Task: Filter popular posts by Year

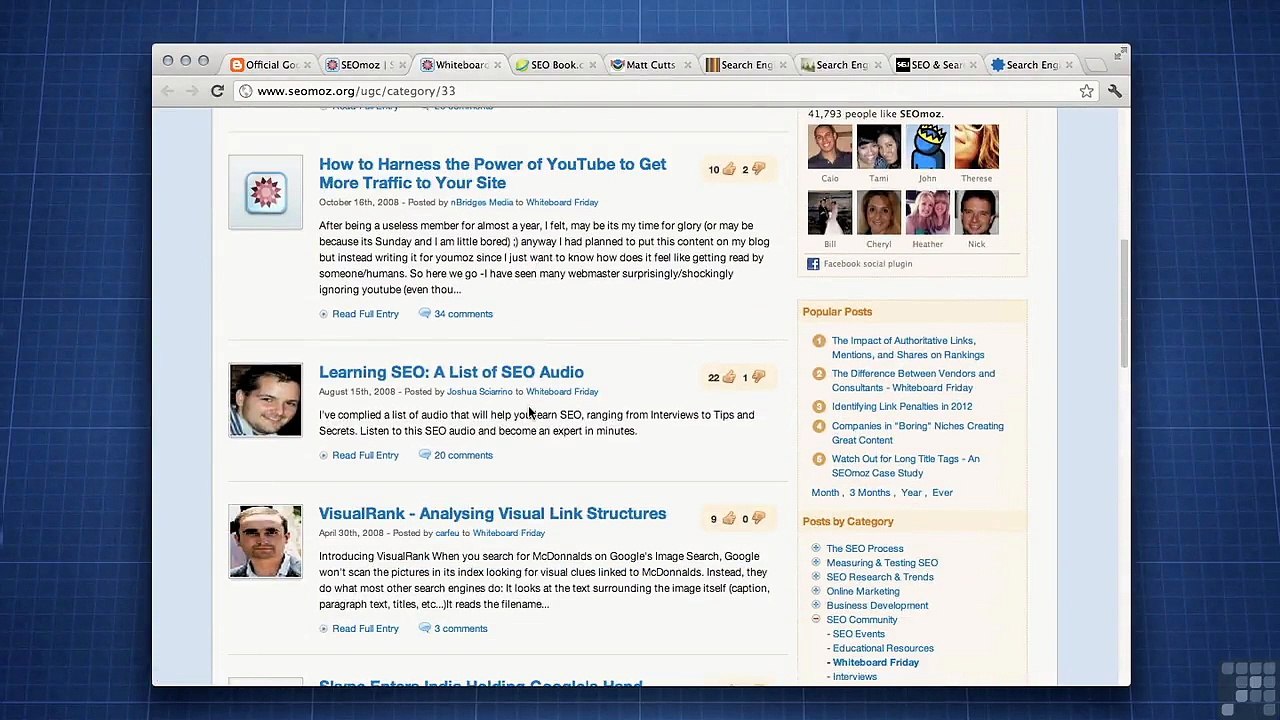Action: click(x=911, y=493)
